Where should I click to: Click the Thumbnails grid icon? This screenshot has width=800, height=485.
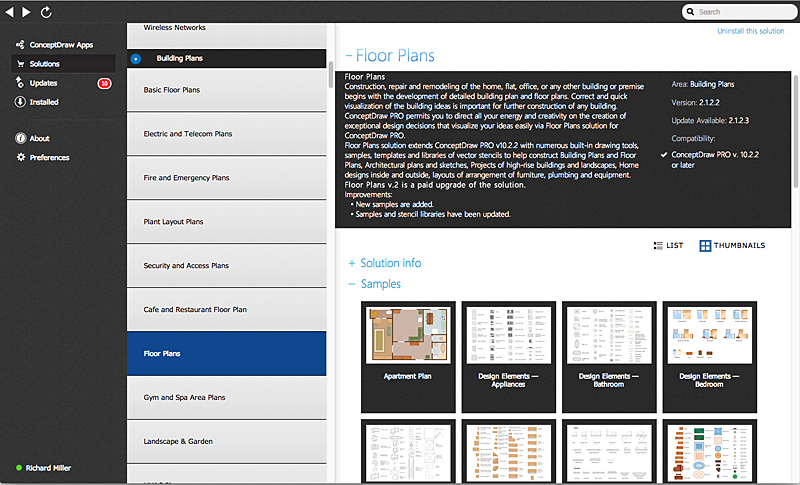point(705,246)
